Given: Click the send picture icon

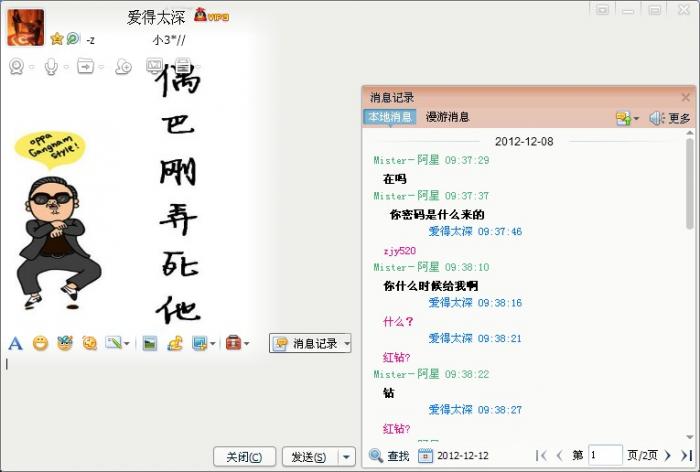Looking at the screenshot, I should [150, 343].
